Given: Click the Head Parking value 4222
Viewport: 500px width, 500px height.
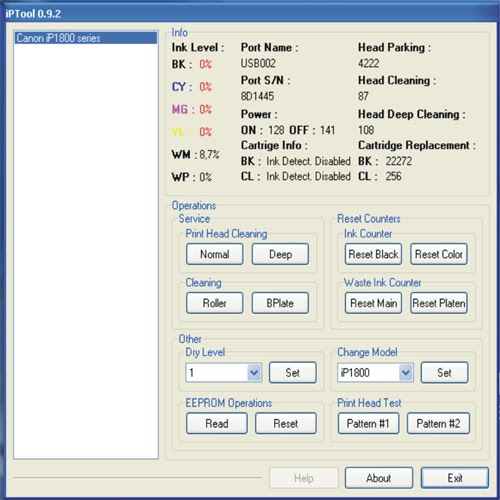Looking at the screenshot, I should coord(369,63).
